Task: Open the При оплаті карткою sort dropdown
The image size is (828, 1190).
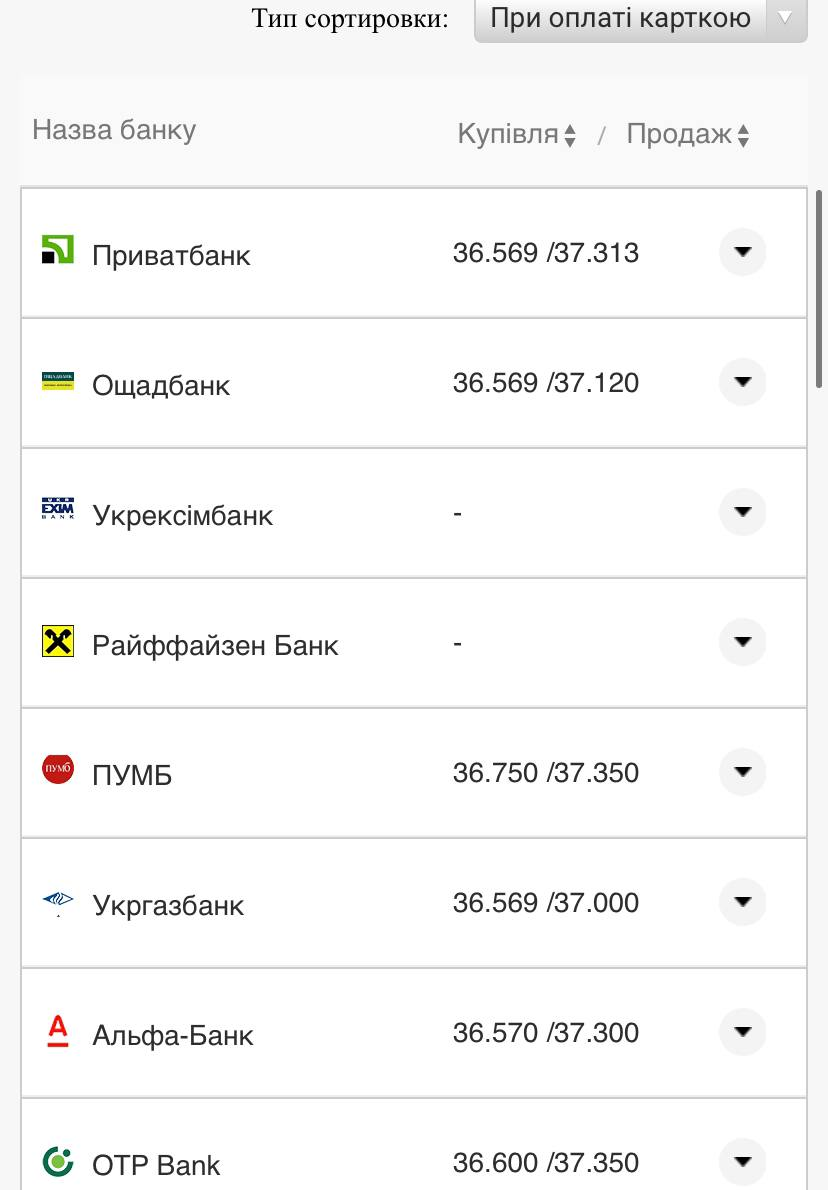Action: 640,18
